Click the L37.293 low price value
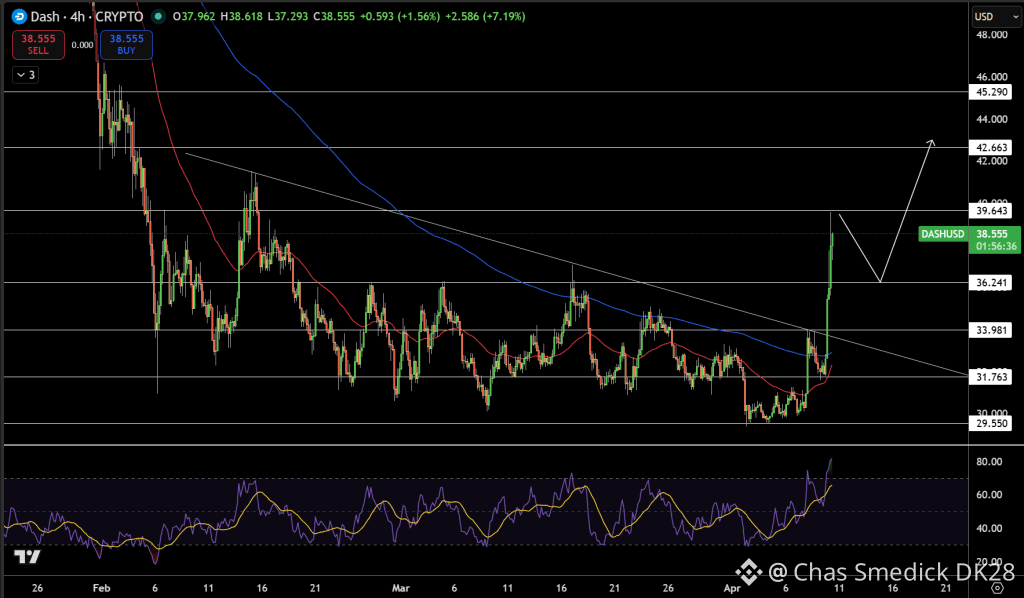The height and width of the screenshot is (598, 1024). point(287,16)
